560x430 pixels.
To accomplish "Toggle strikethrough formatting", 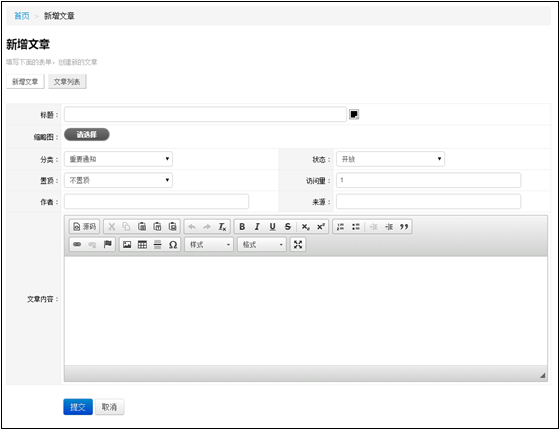I will 288,226.
